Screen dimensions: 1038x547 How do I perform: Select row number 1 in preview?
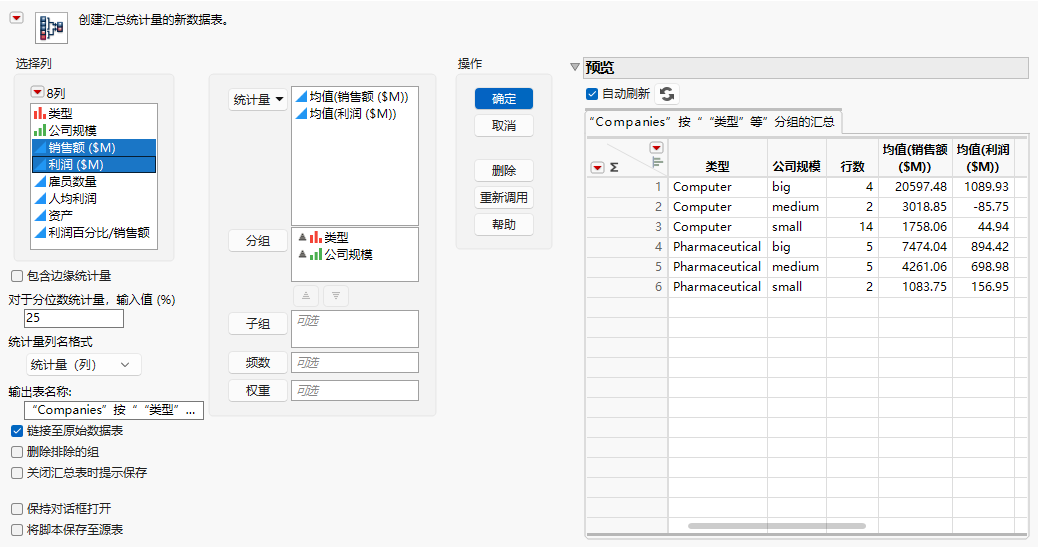click(627, 187)
